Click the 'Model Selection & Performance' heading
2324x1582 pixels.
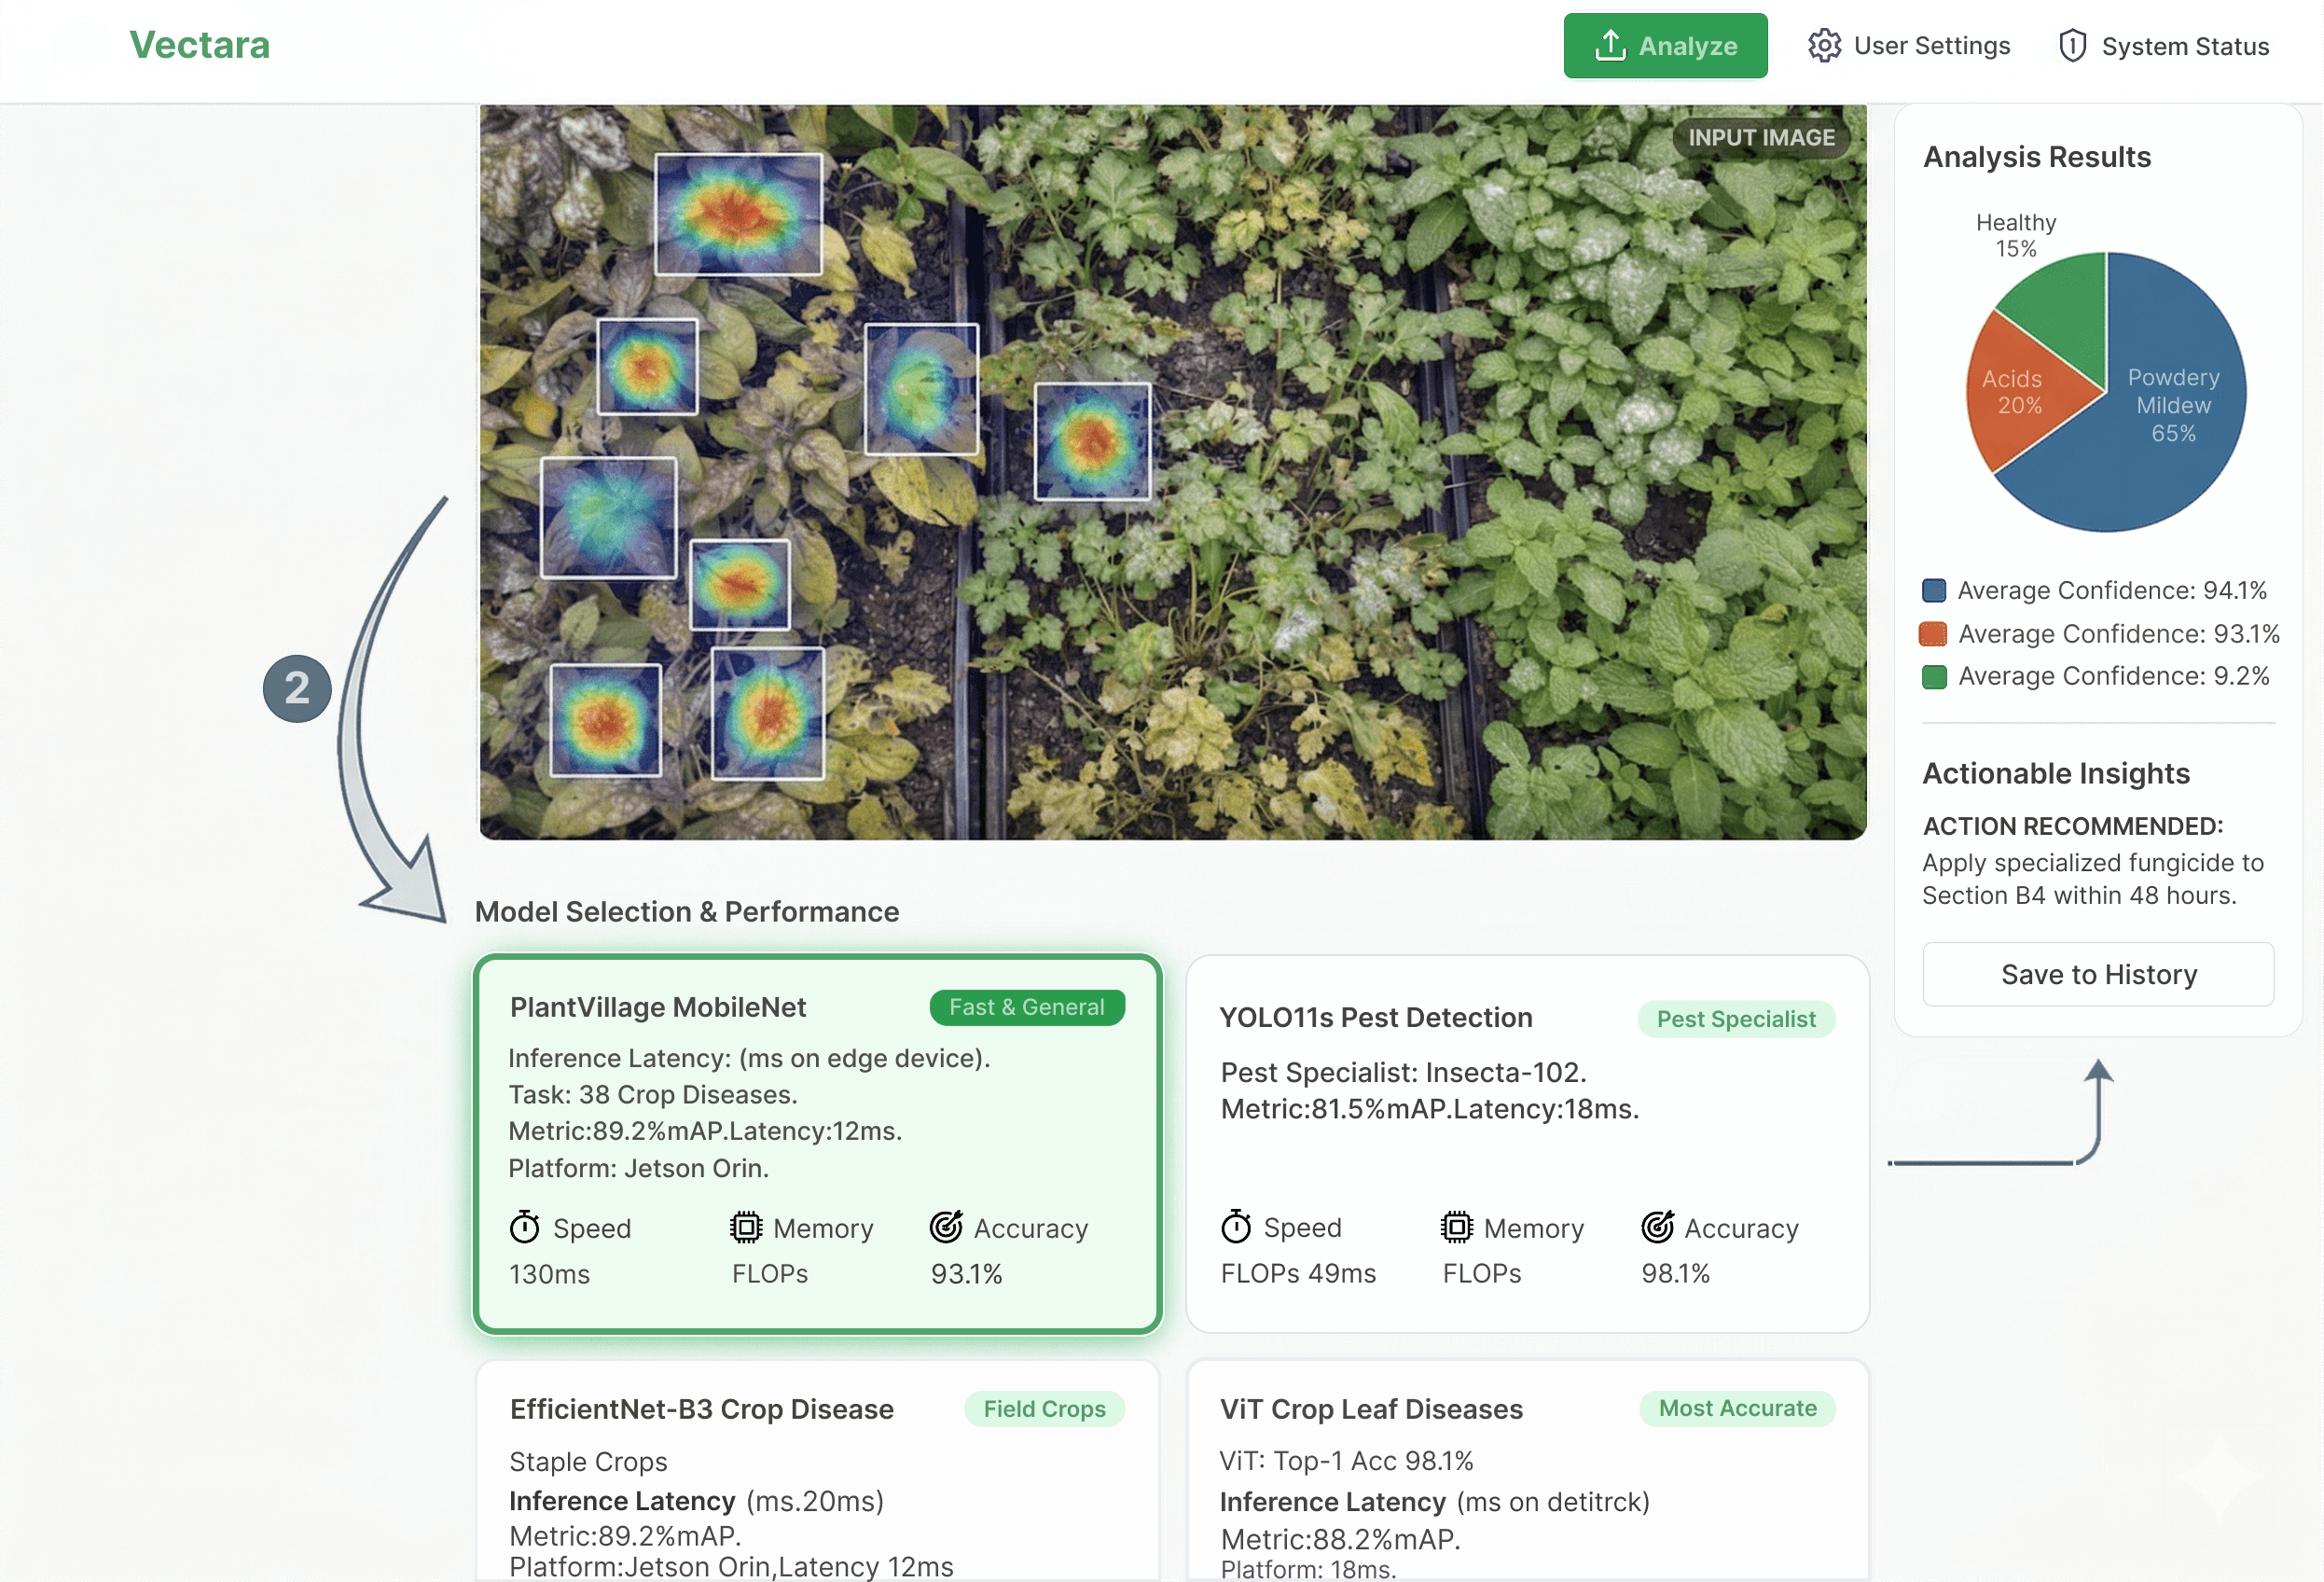tap(687, 911)
